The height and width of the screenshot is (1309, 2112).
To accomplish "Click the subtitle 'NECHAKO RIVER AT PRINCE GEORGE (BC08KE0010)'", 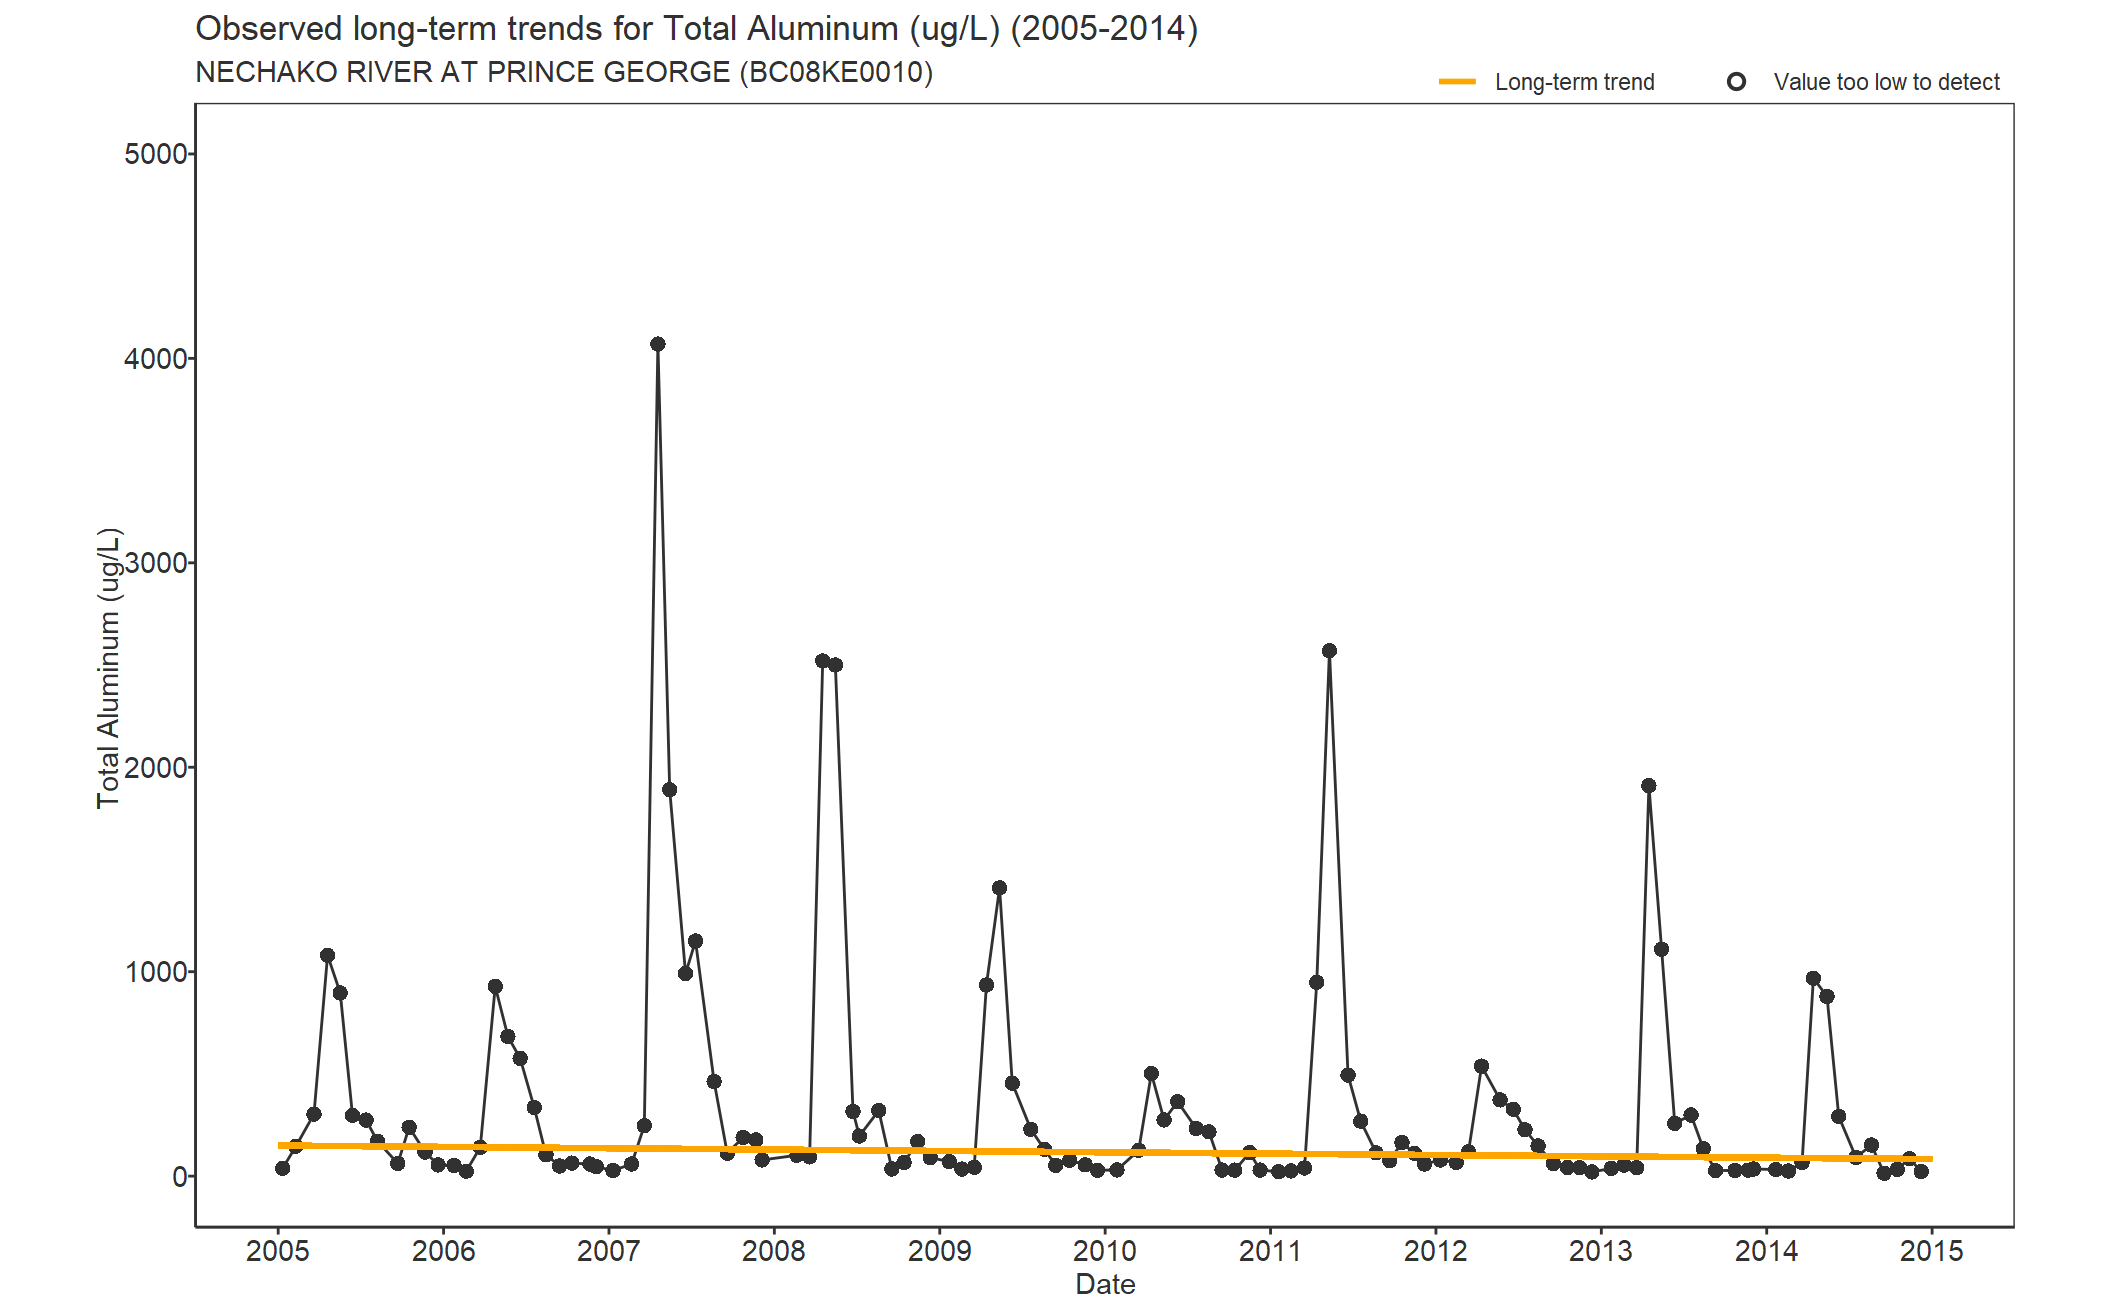I will pos(564,73).
